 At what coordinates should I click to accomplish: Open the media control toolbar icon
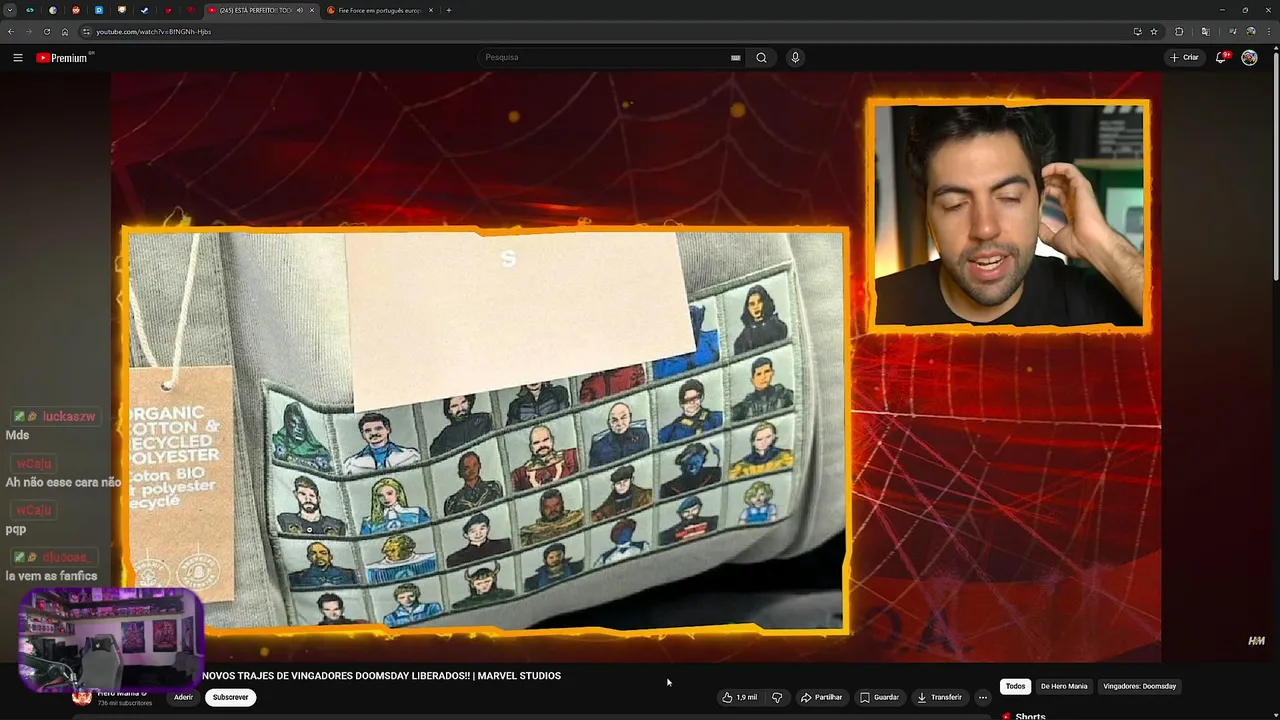(1232, 32)
